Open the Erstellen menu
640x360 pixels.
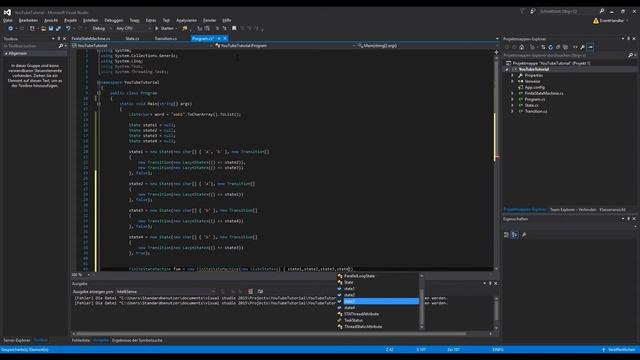(90, 20)
